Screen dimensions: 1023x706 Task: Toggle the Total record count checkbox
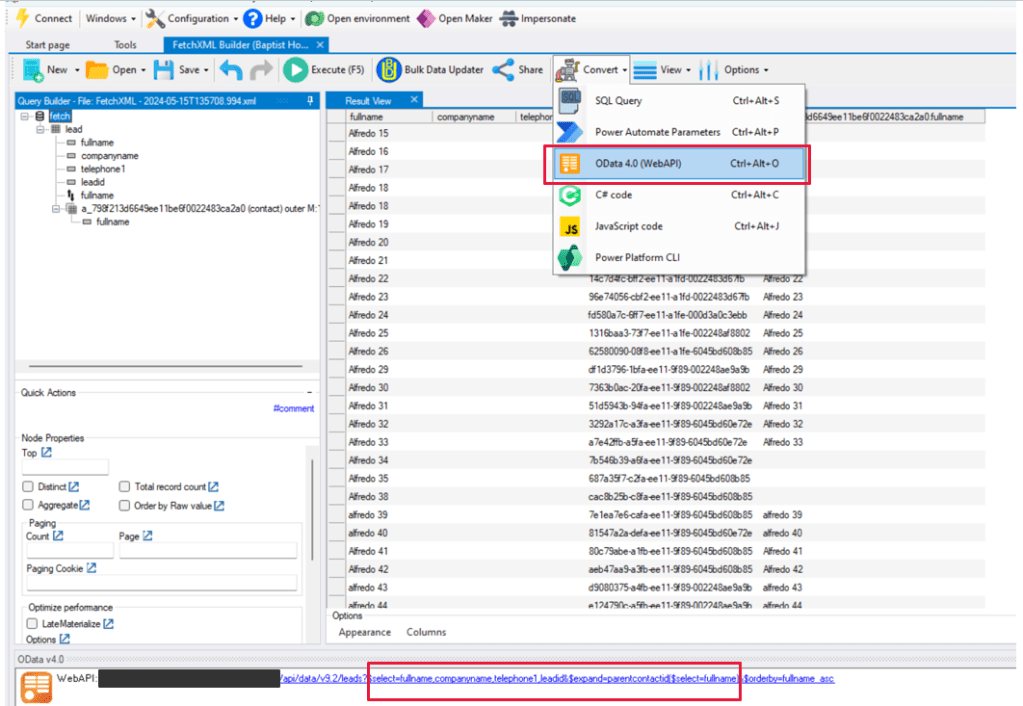tap(125, 487)
